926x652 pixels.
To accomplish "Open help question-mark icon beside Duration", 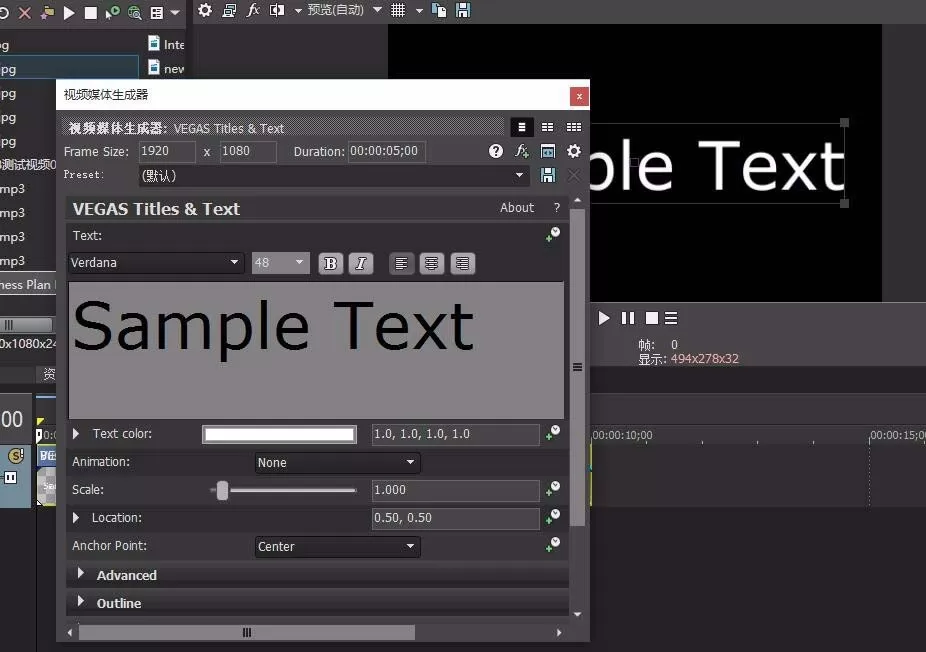I will coord(496,151).
